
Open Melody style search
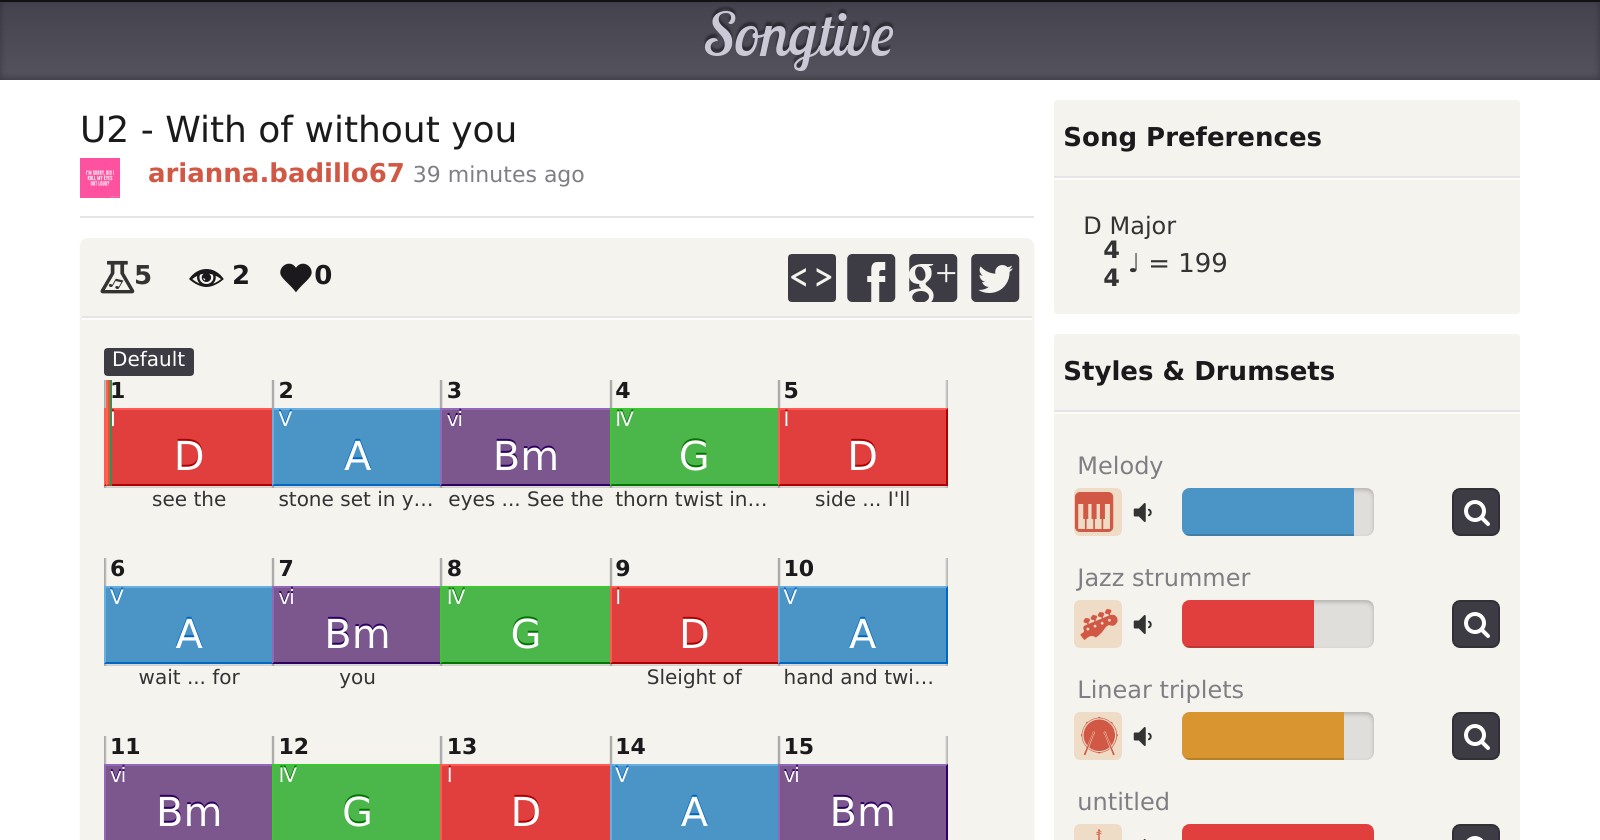click(x=1475, y=513)
